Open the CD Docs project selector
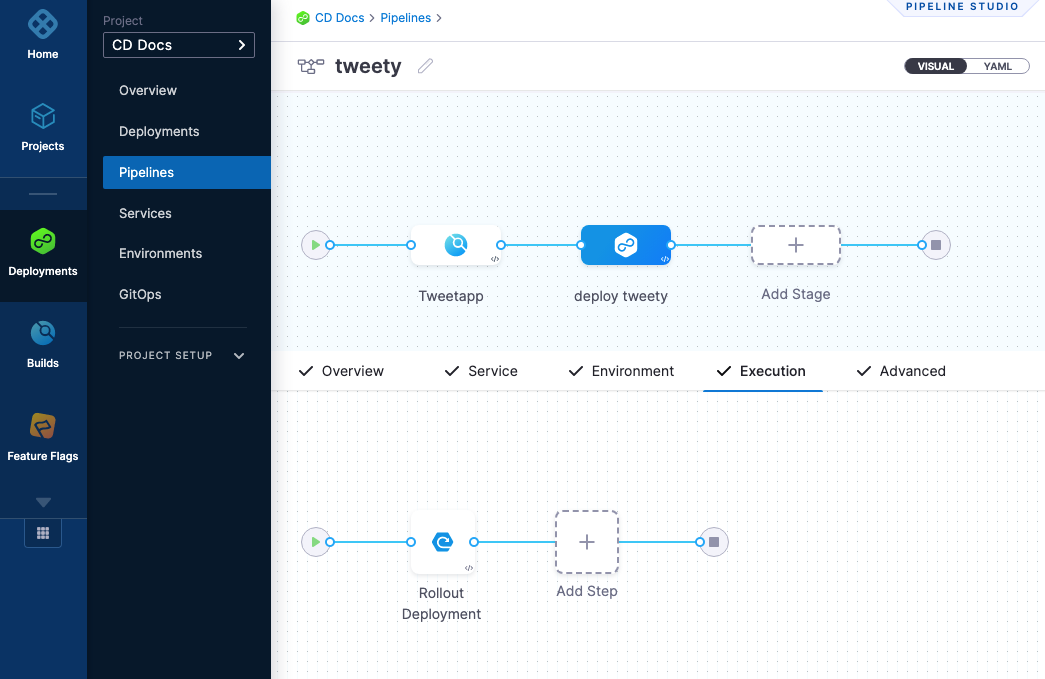 pyautogui.click(x=179, y=45)
